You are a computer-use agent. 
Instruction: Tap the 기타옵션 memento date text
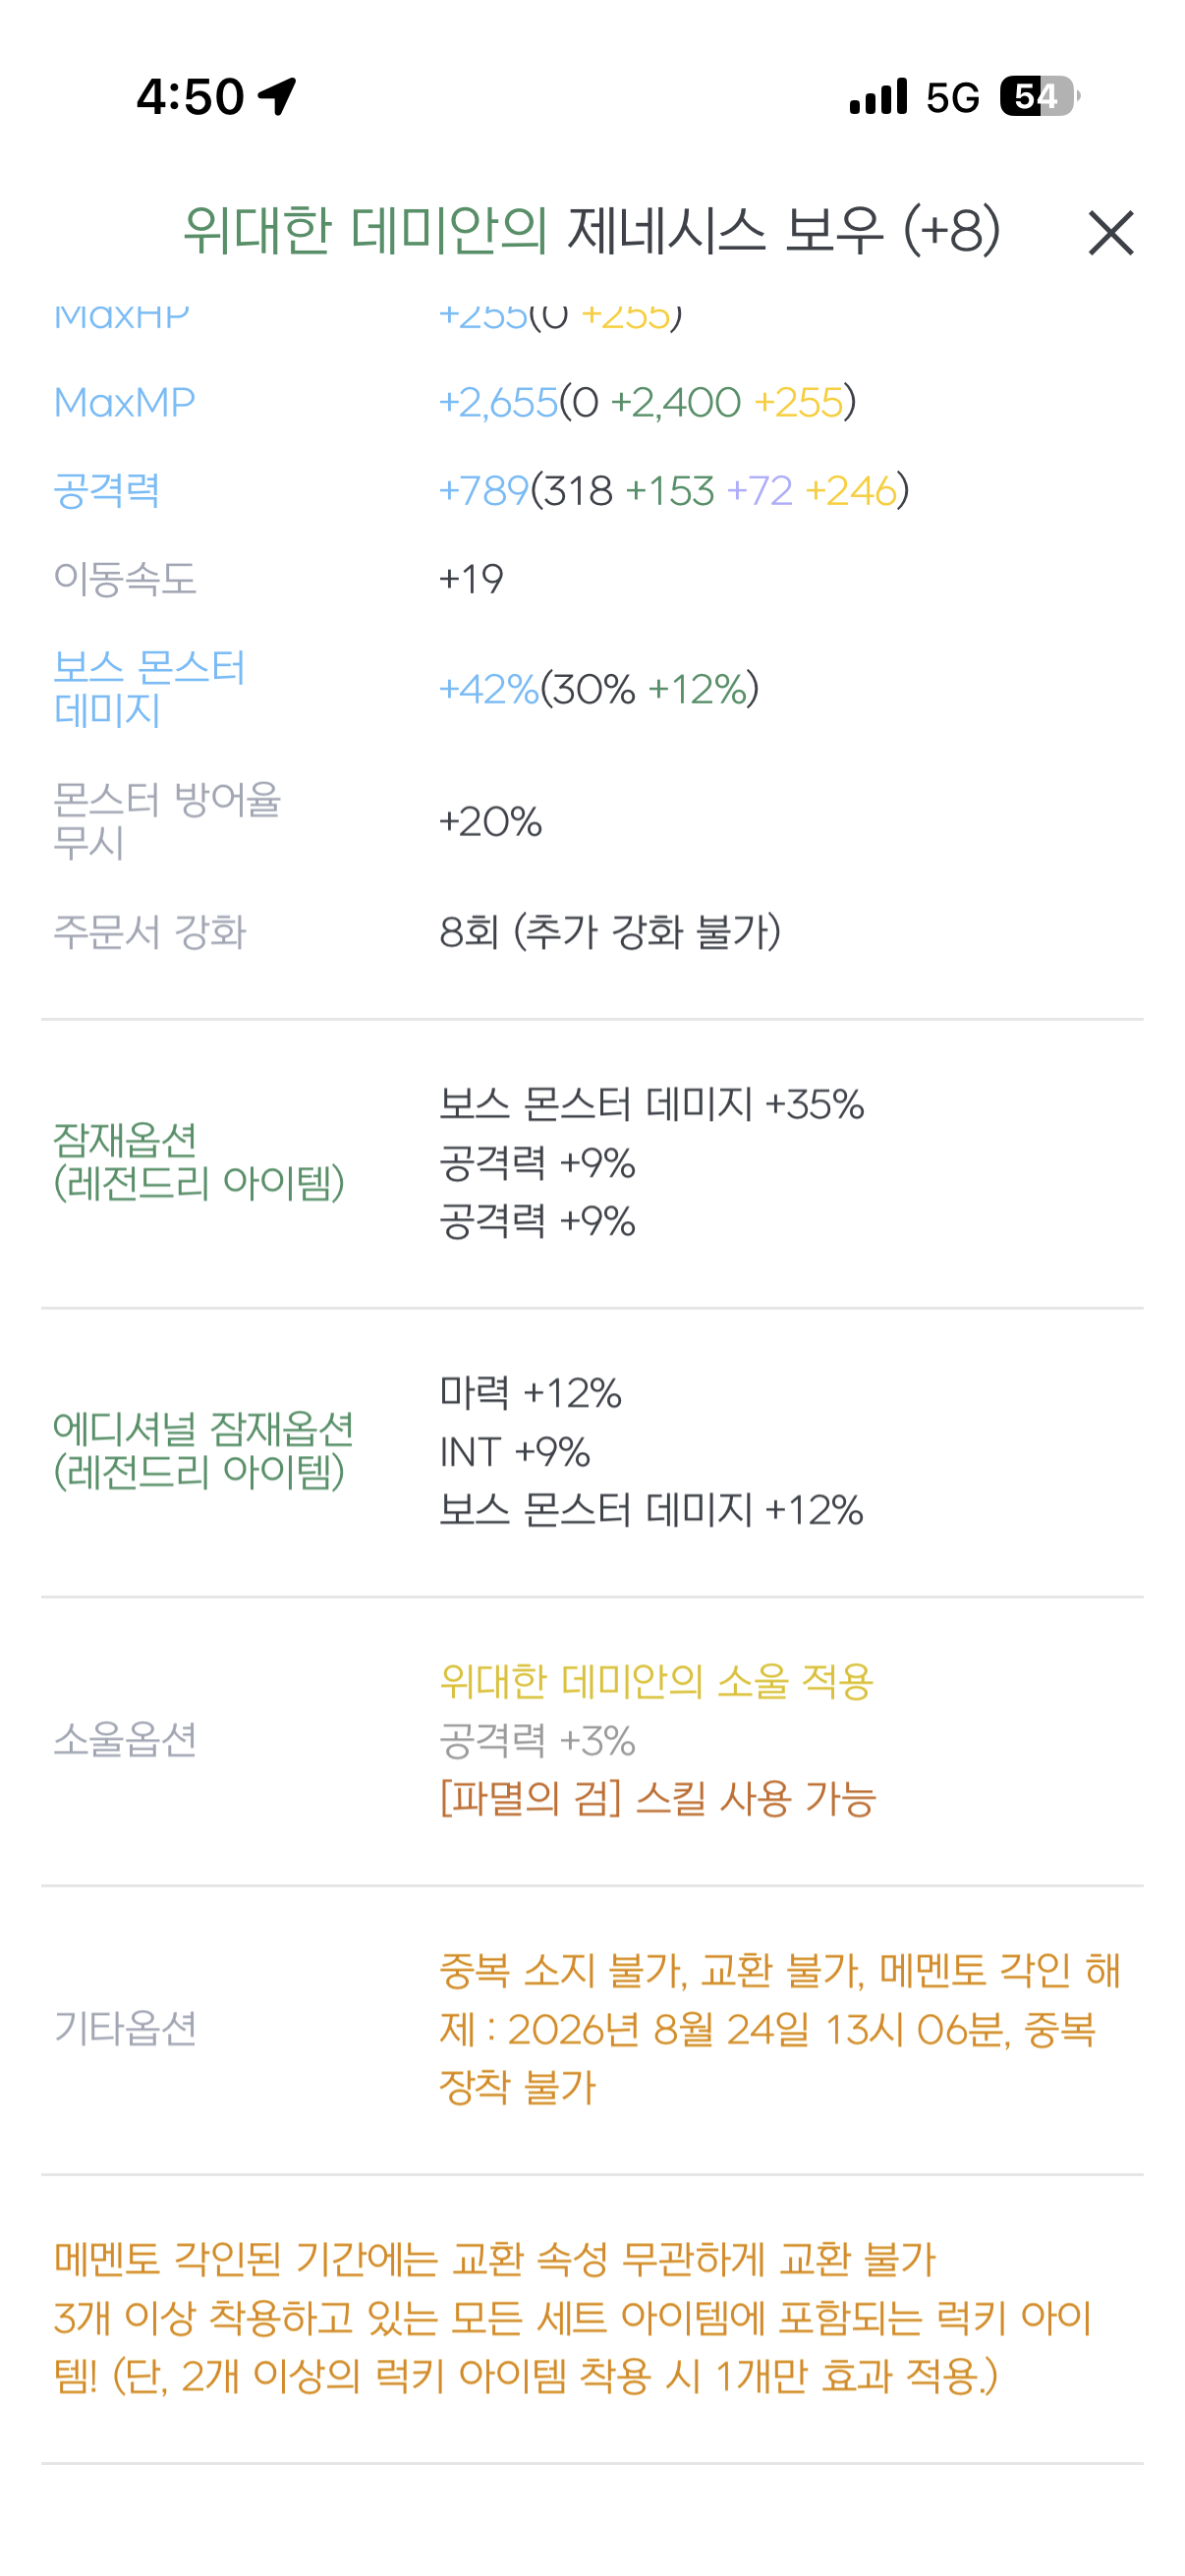(780, 2028)
